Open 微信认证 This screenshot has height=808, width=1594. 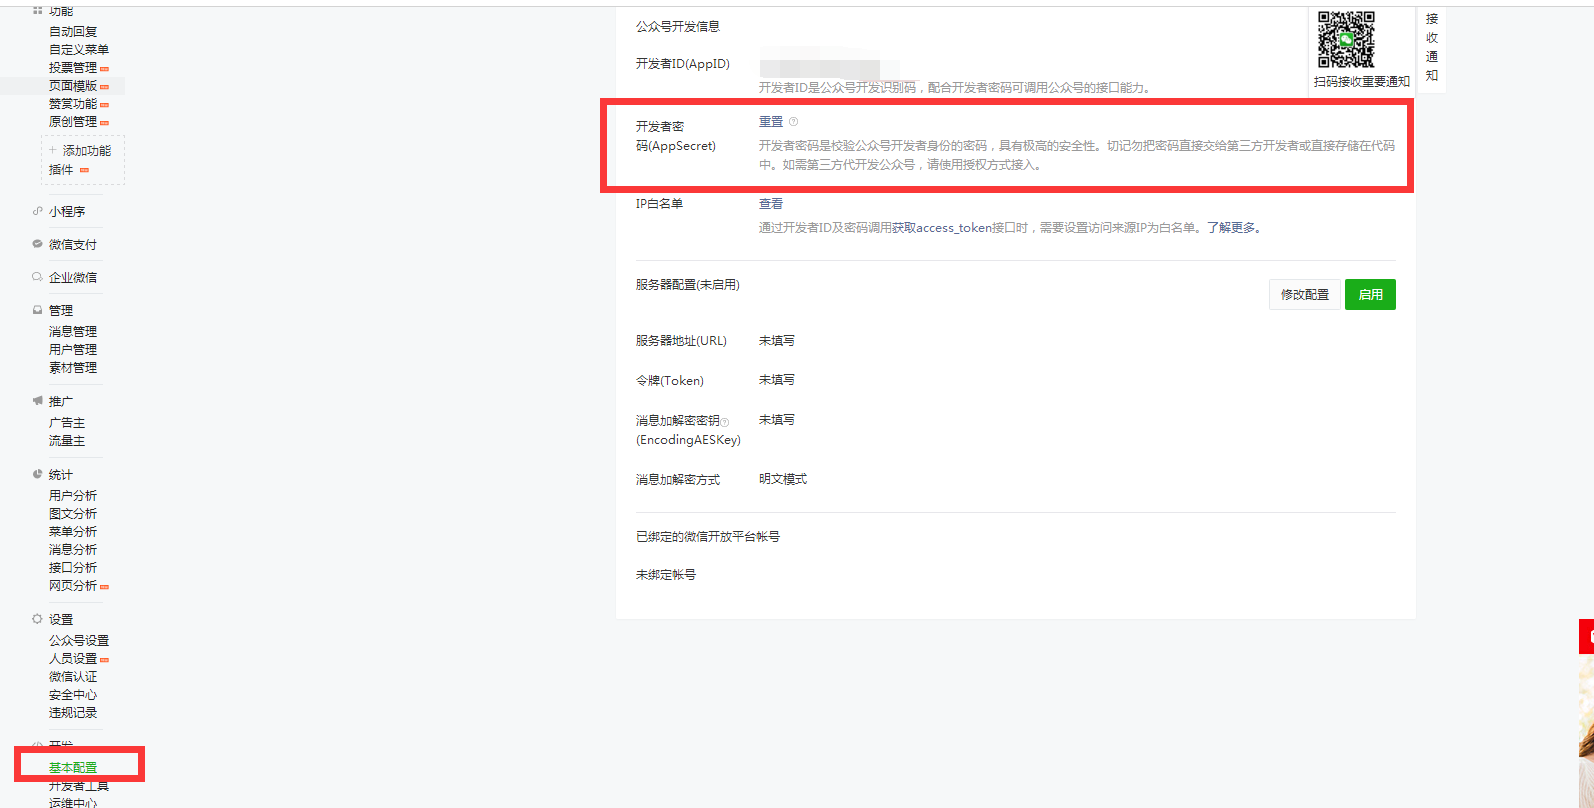tap(73, 677)
